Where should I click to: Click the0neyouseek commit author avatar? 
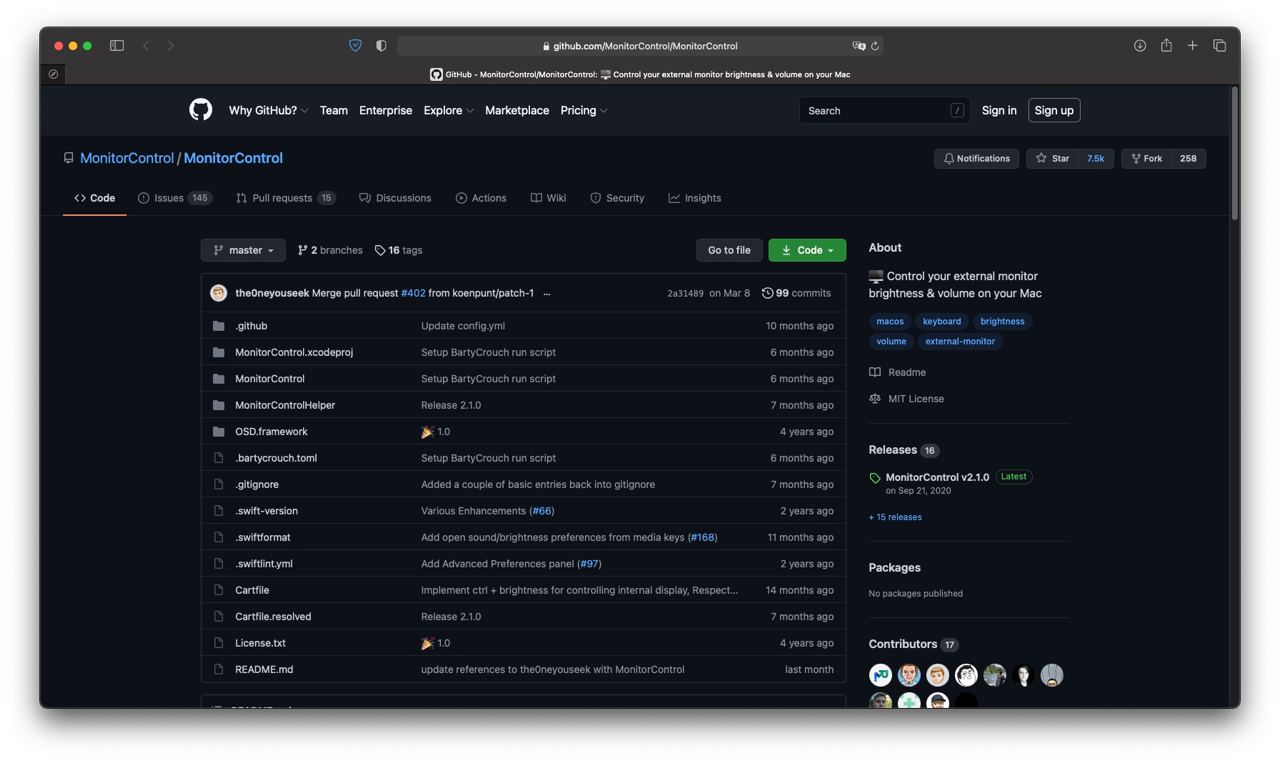pos(218,293)
